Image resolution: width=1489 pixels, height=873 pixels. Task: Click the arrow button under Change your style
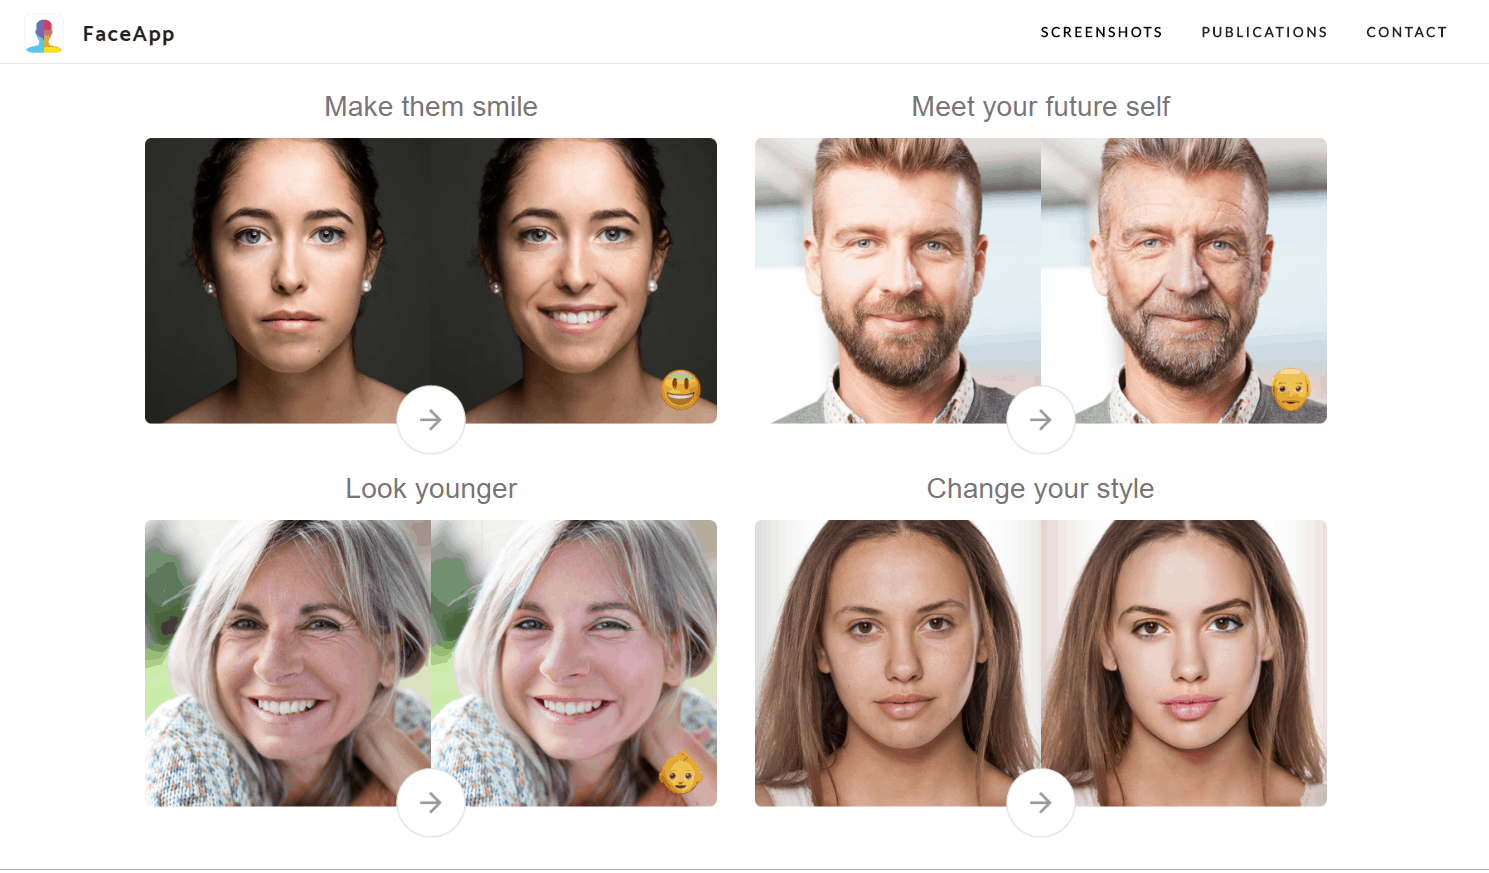[x=1041, y=802]
